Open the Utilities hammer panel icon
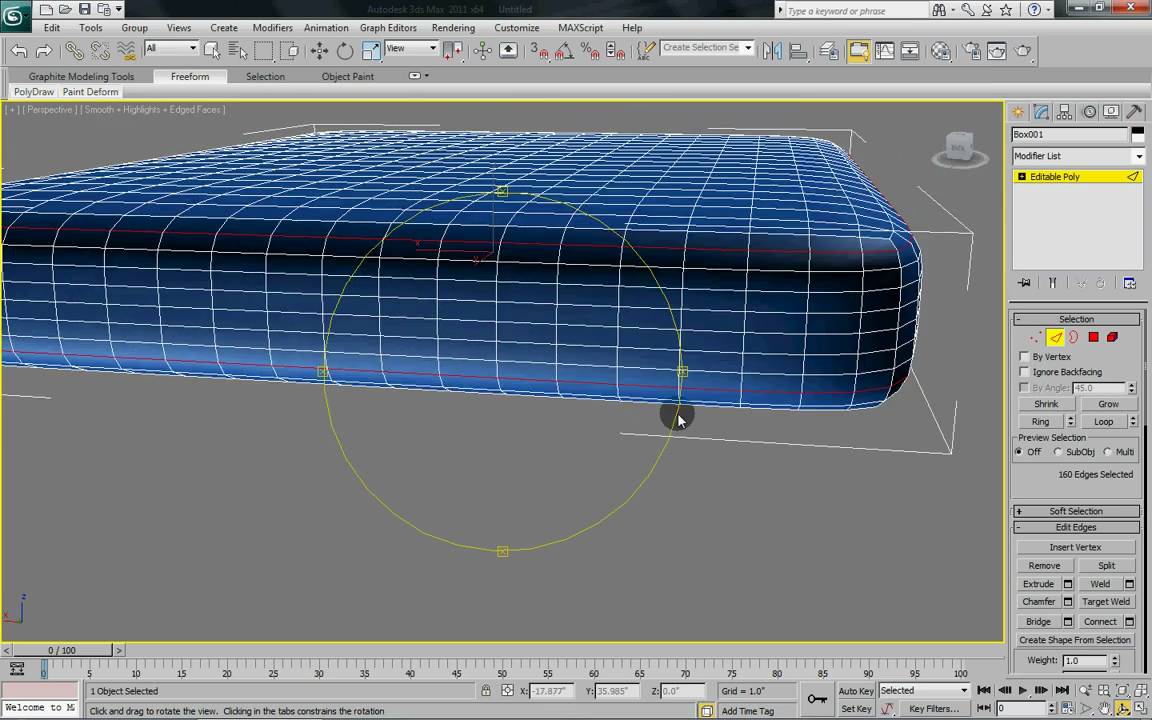Screen dimensions: 1152x720 pyautogui.click(x=1134, y=112)
